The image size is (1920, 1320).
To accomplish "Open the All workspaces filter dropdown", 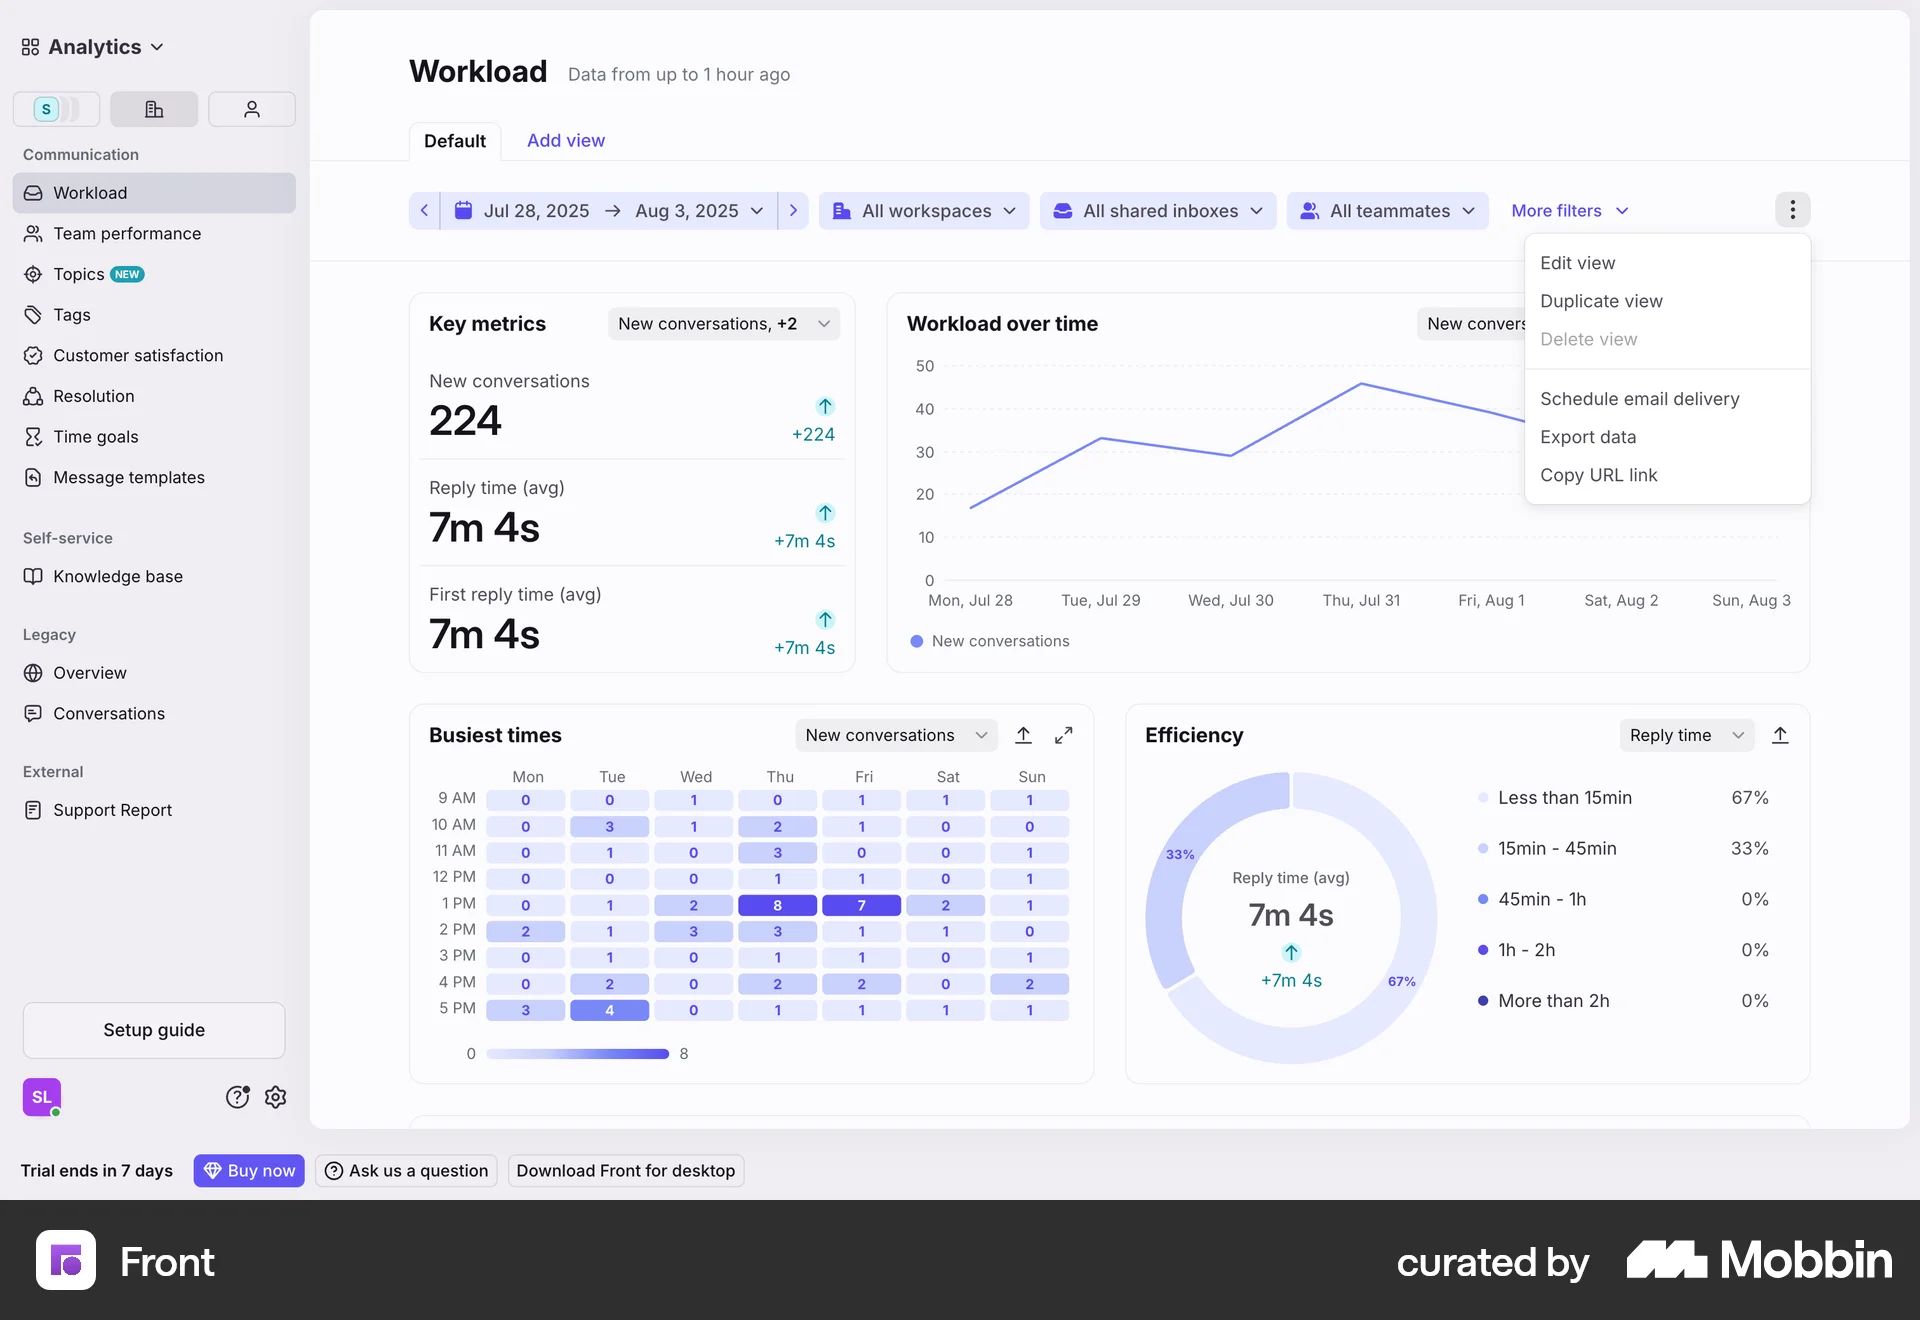I will click(x=924, y=211).
